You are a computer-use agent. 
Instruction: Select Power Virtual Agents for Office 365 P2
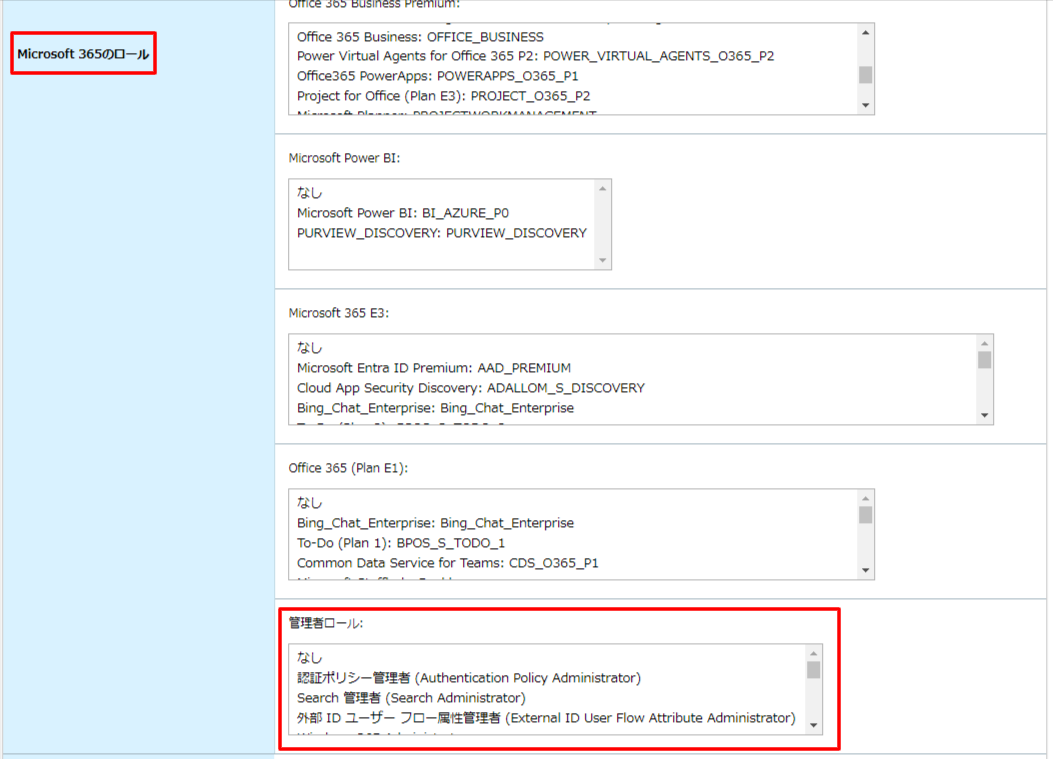tap(535, 56)
